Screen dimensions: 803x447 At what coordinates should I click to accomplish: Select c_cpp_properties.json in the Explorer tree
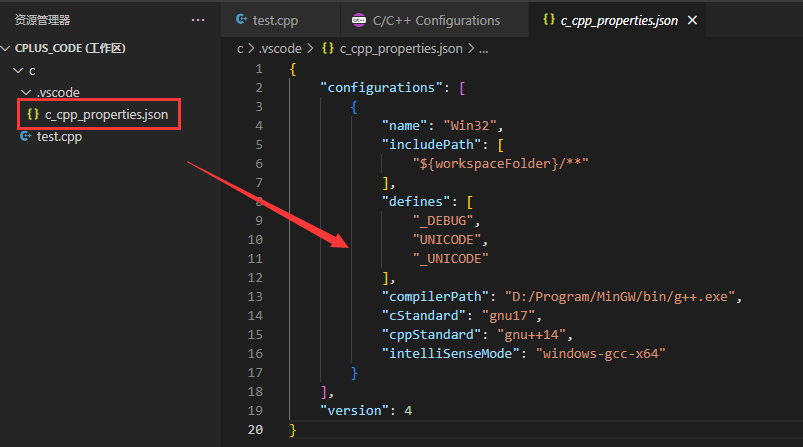pyautogui.click(x=106, y=115)
